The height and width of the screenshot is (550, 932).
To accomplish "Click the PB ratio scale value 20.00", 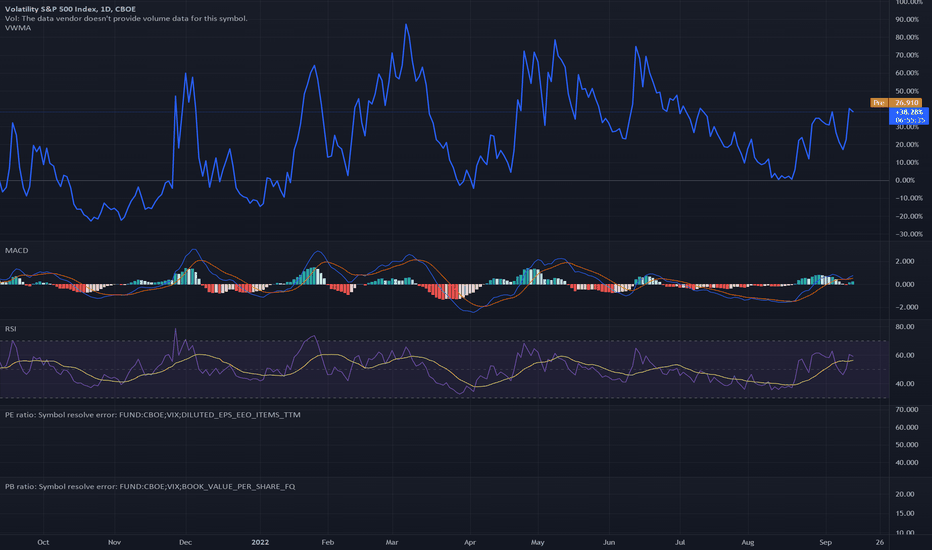I will click(905, 494).
